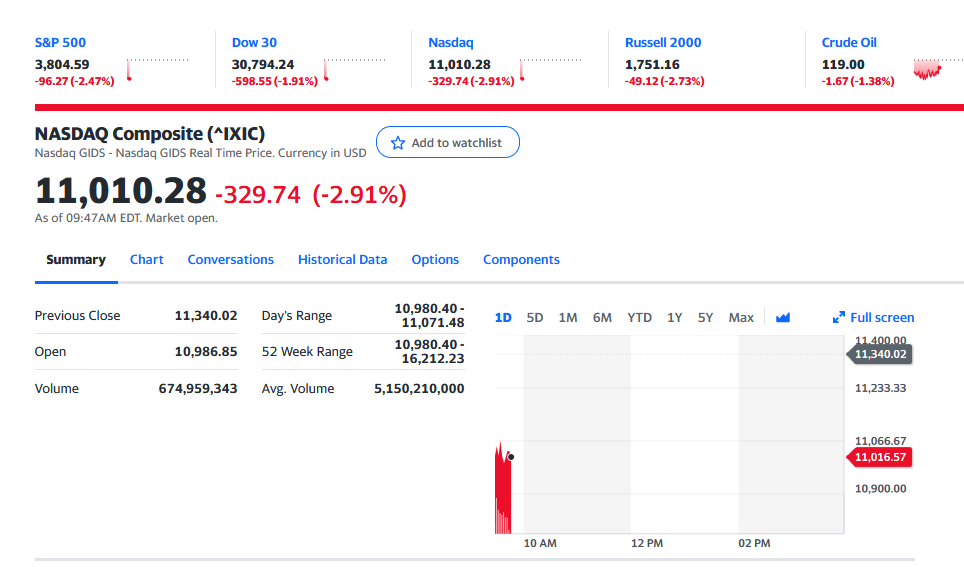This screenshot has height=567, width=964.
Task: Select the YTD chart range
Action: click(639, 317)
